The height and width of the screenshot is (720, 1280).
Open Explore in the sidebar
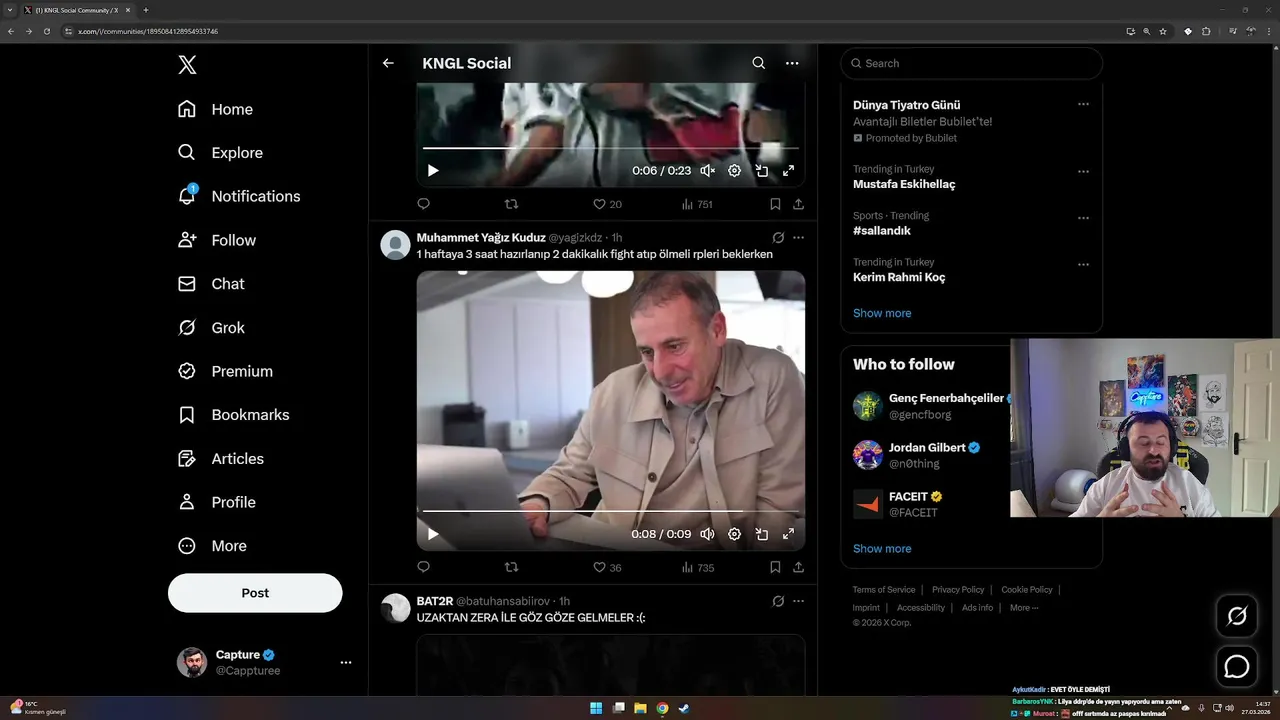(x=220, y=153)
